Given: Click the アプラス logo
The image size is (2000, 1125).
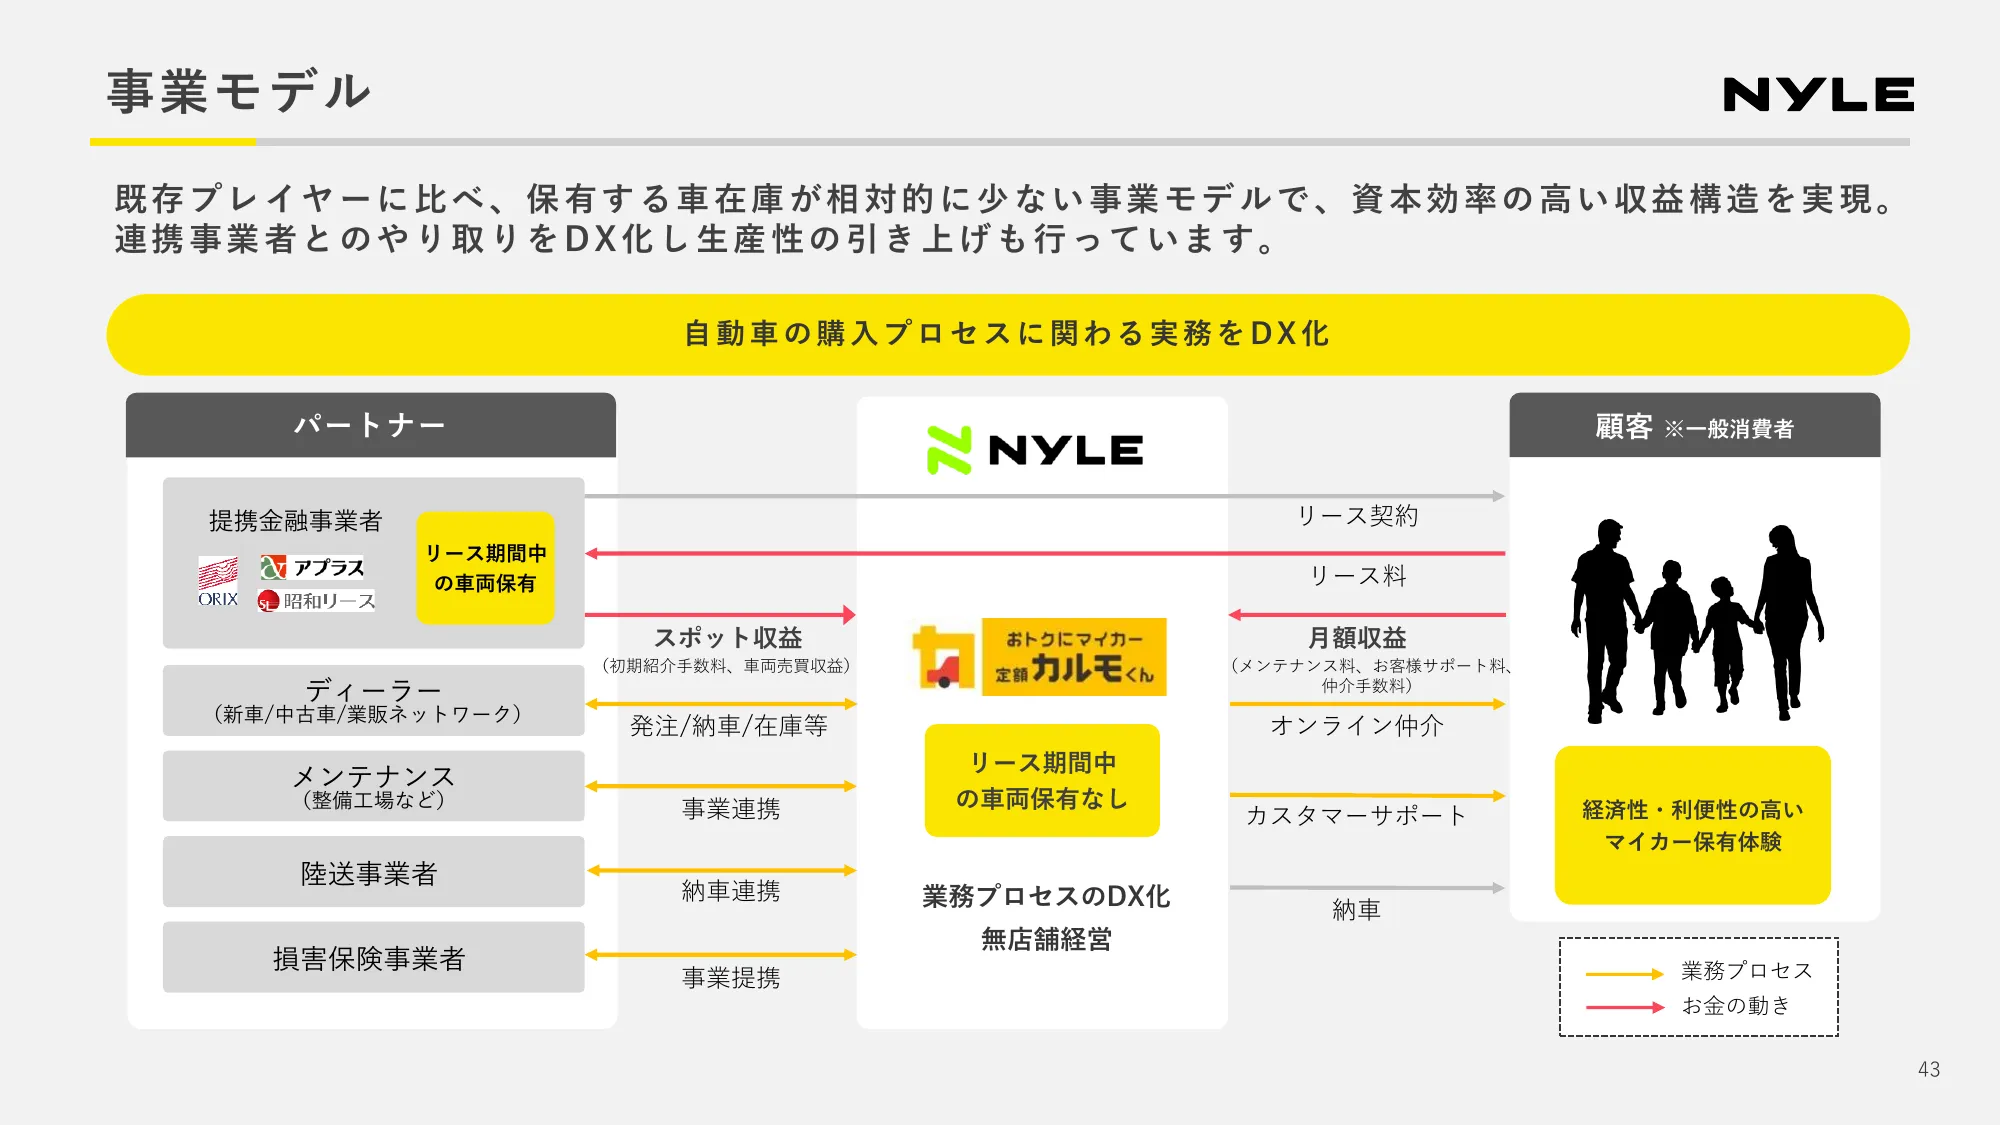Looking at the screenshot, I should [x=312, y=568].
